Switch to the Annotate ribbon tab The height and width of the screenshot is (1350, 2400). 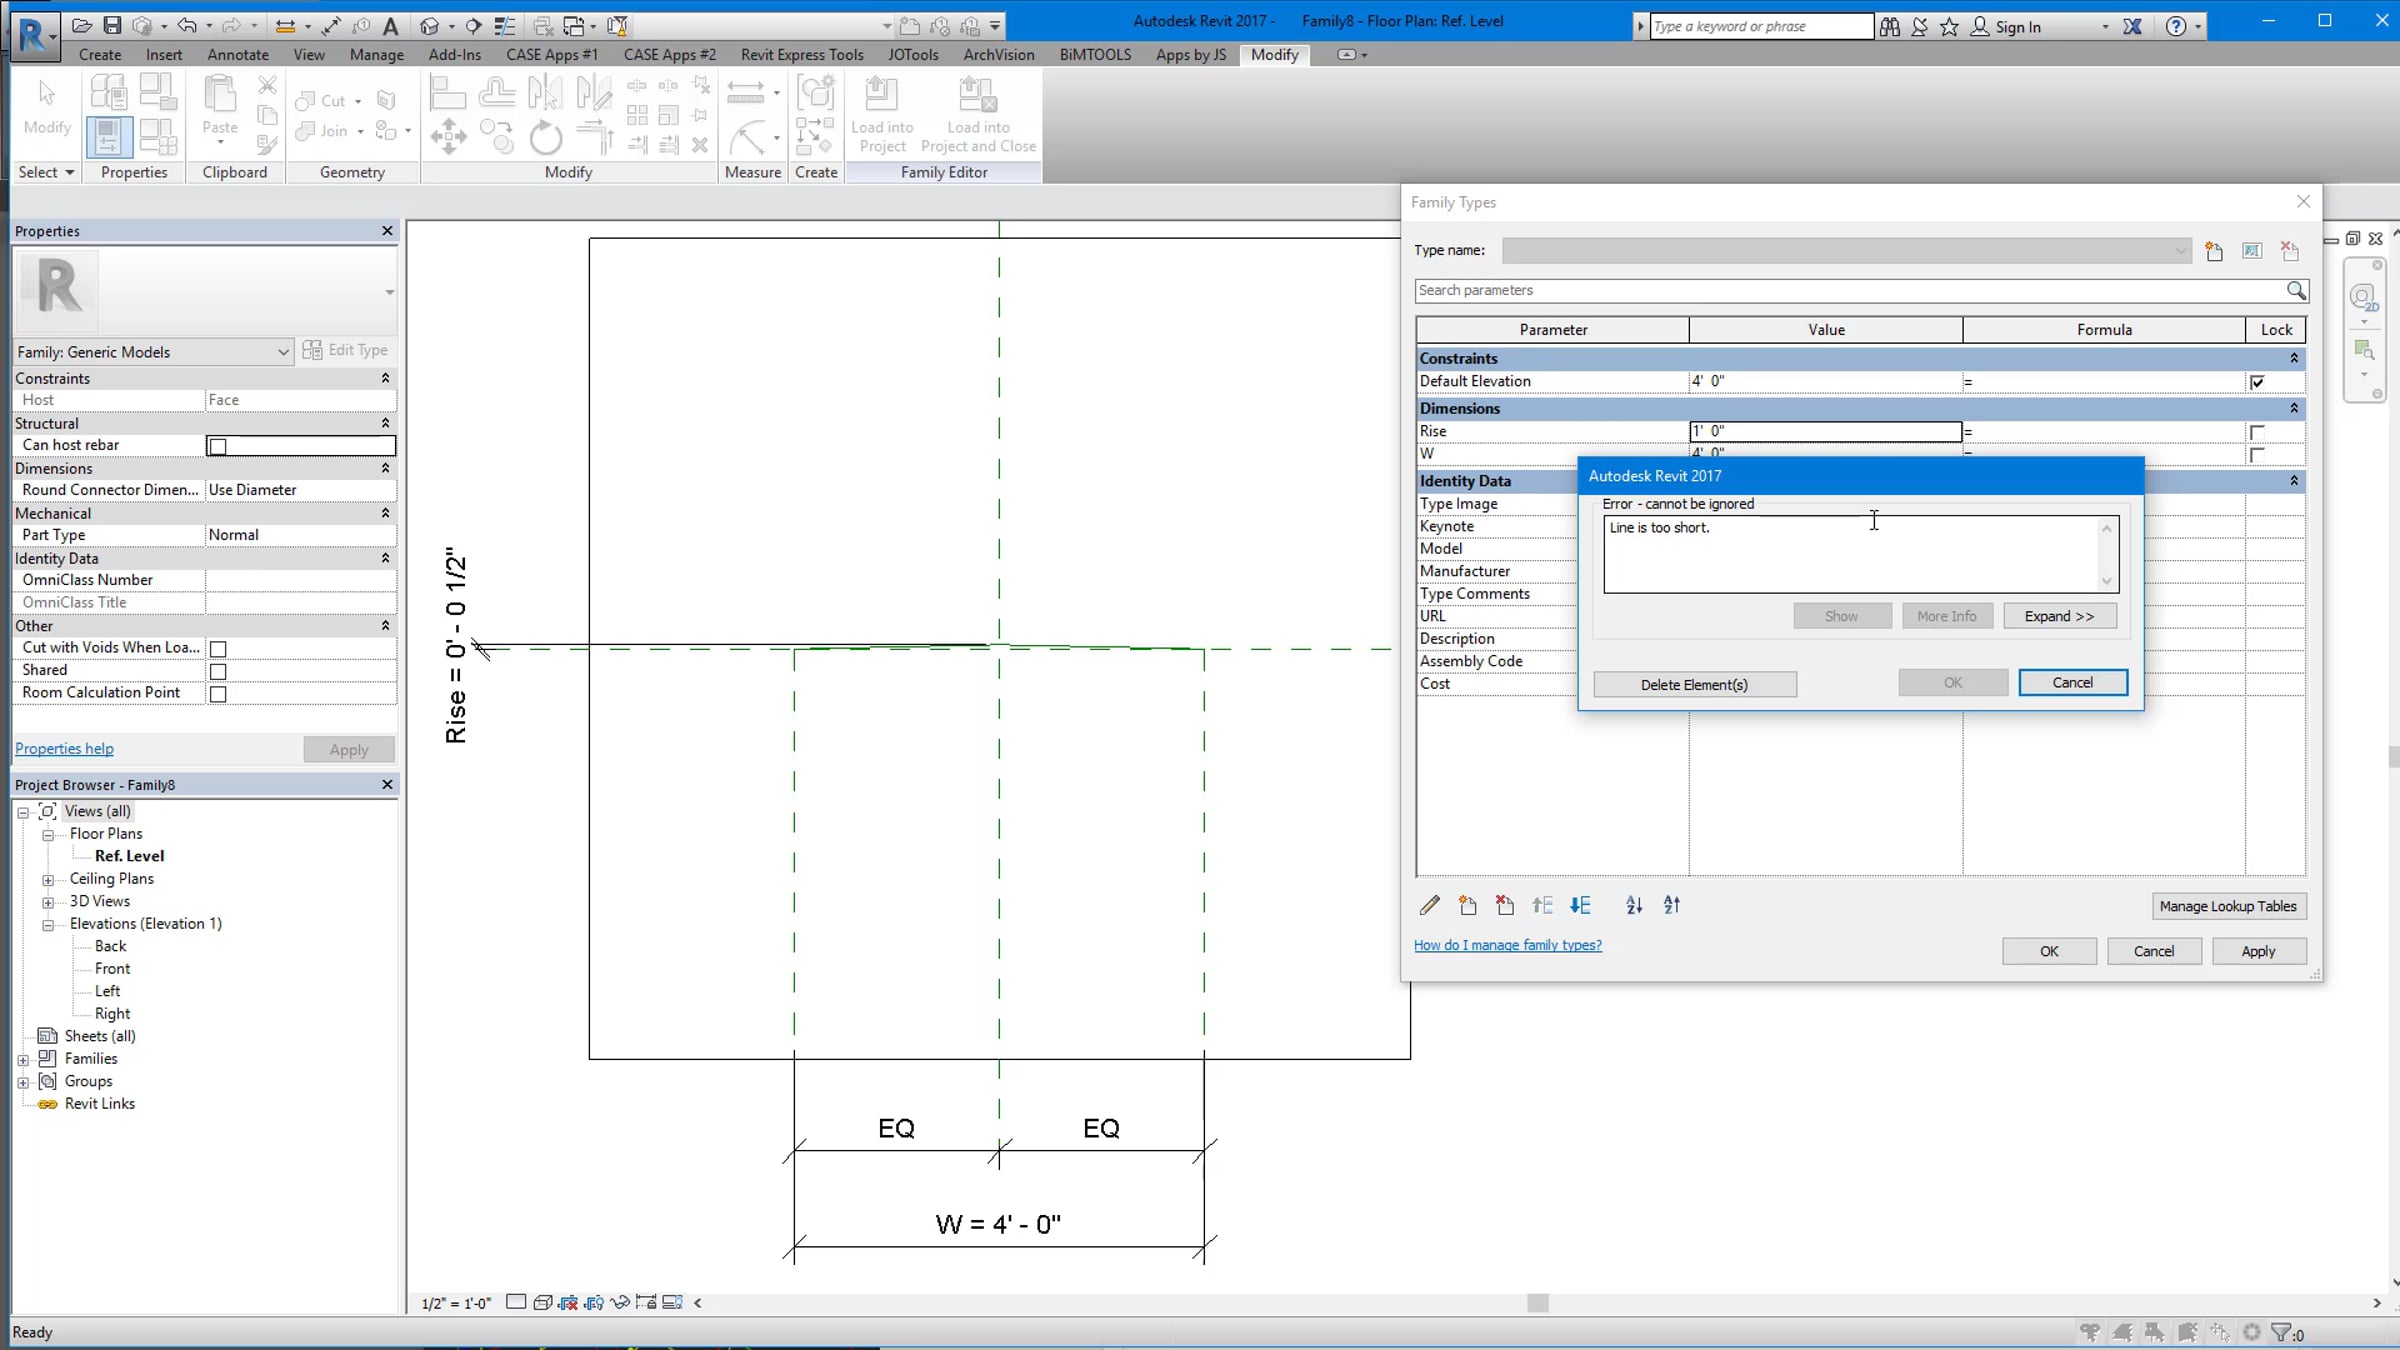[x=238, y=55]
